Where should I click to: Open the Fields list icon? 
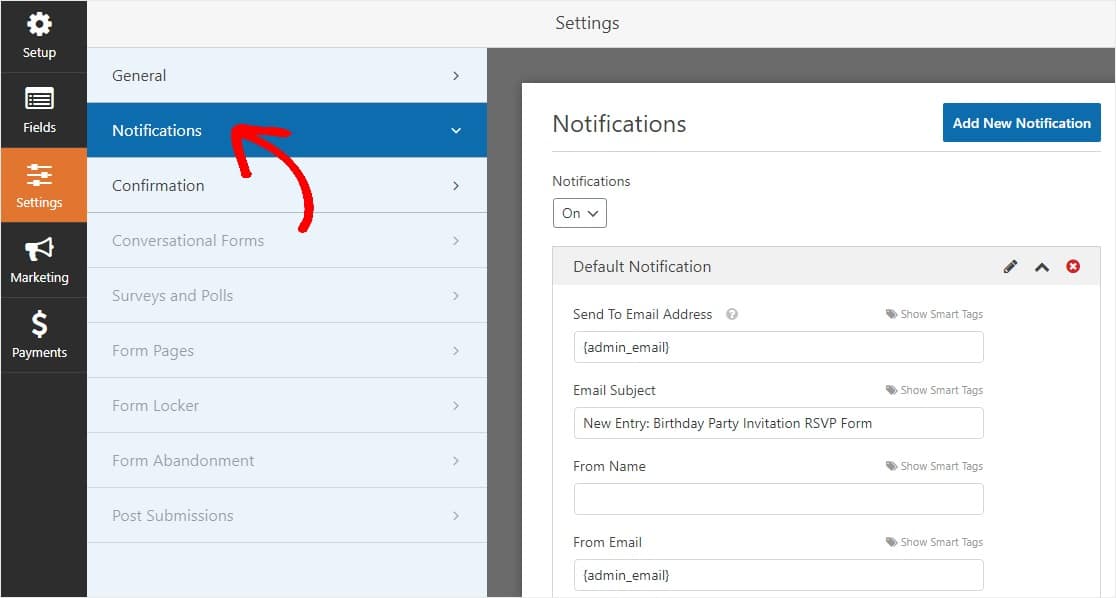pyautogui.click(x=39, y=98)
